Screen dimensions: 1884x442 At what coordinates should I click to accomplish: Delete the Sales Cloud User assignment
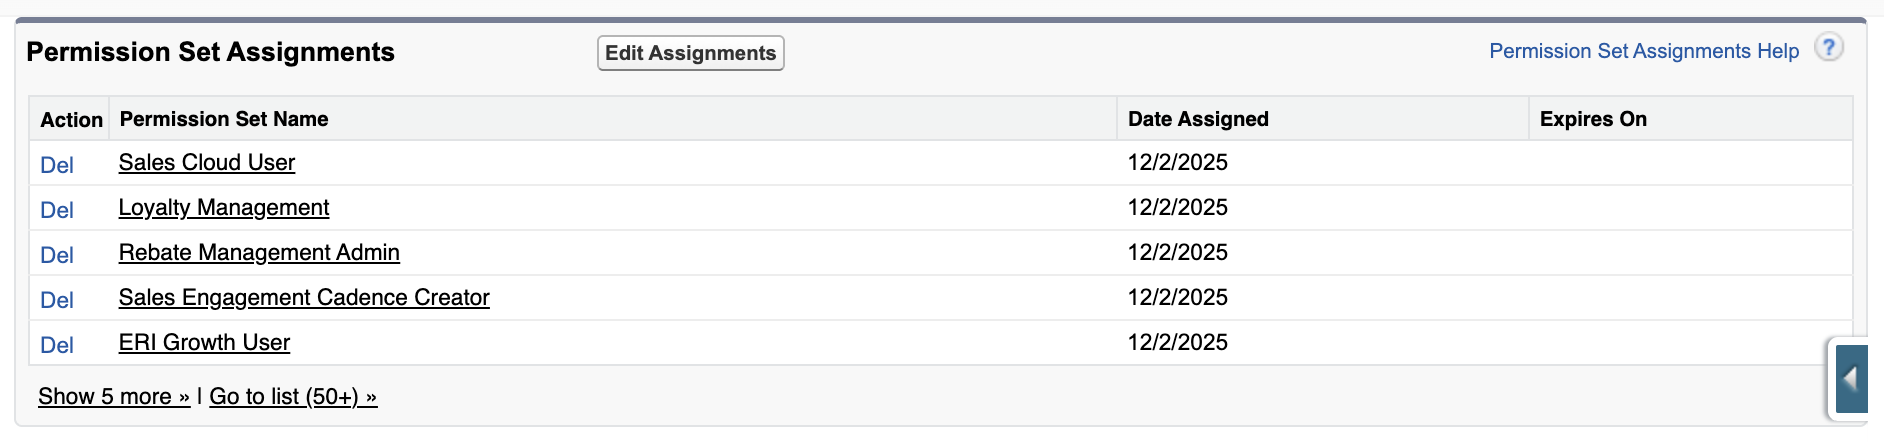tap(57, 165)
